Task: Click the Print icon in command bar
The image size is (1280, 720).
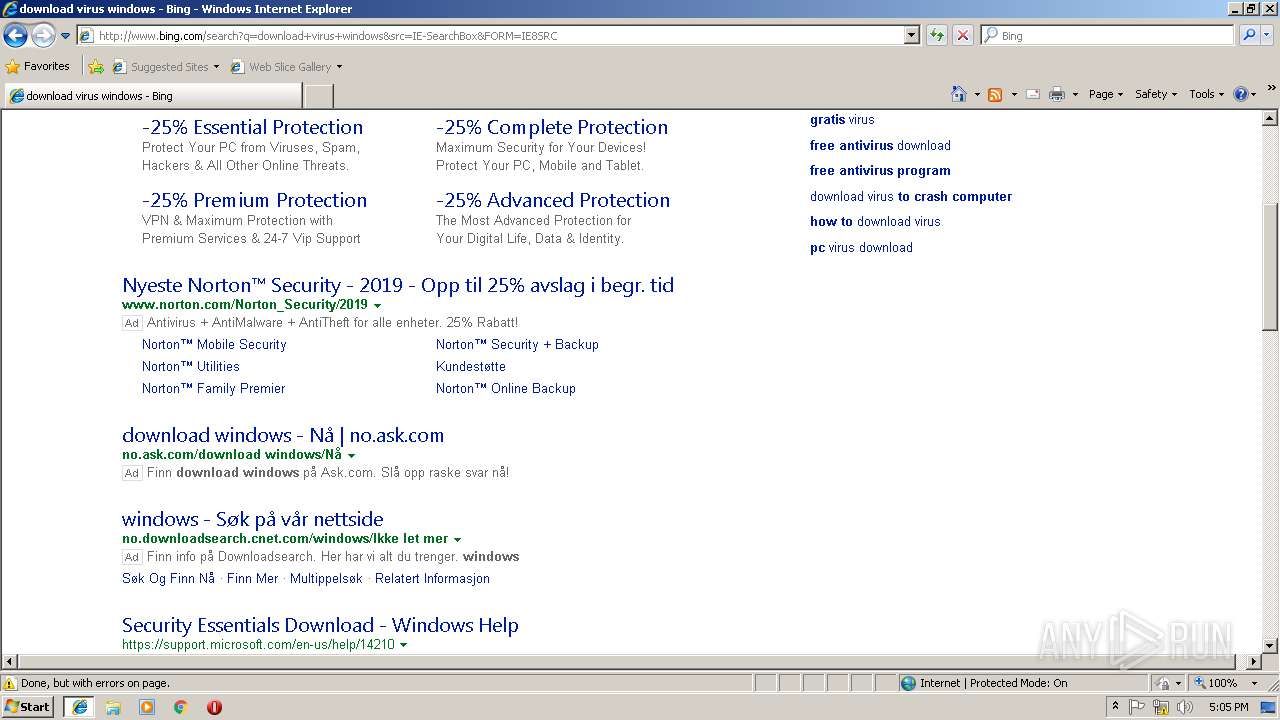Action: (x=1057, y=94)
